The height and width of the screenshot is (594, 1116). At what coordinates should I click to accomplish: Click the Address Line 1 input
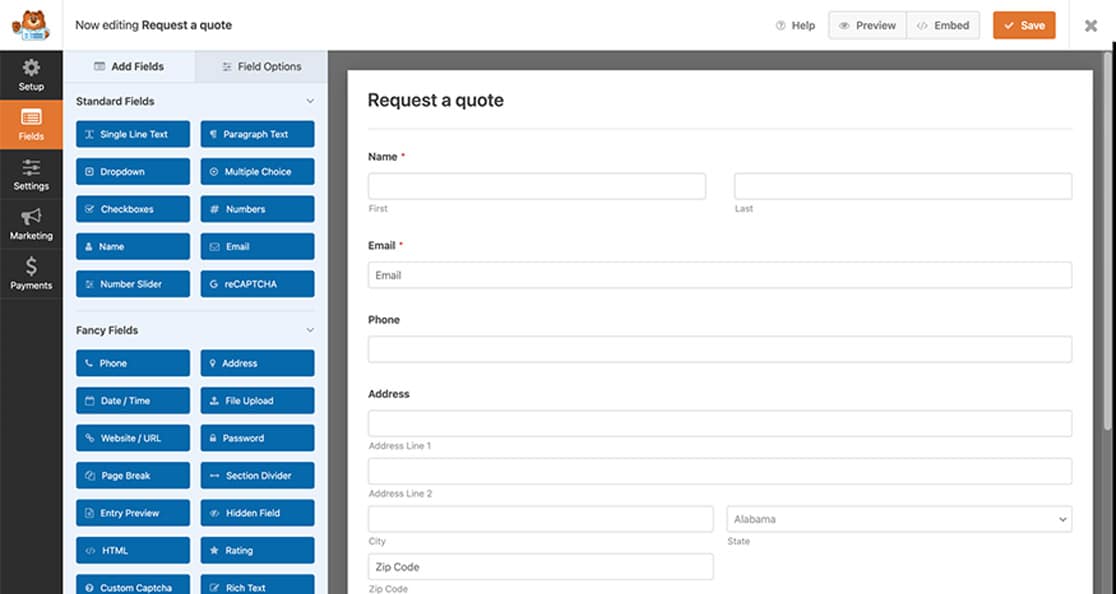[720, 423]
